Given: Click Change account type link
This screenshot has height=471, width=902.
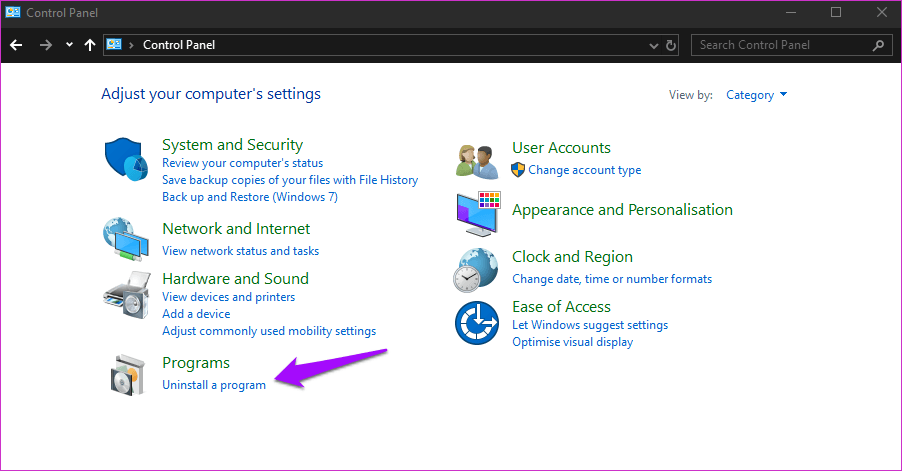Looking at the screenshot, I should coord(584,170).
